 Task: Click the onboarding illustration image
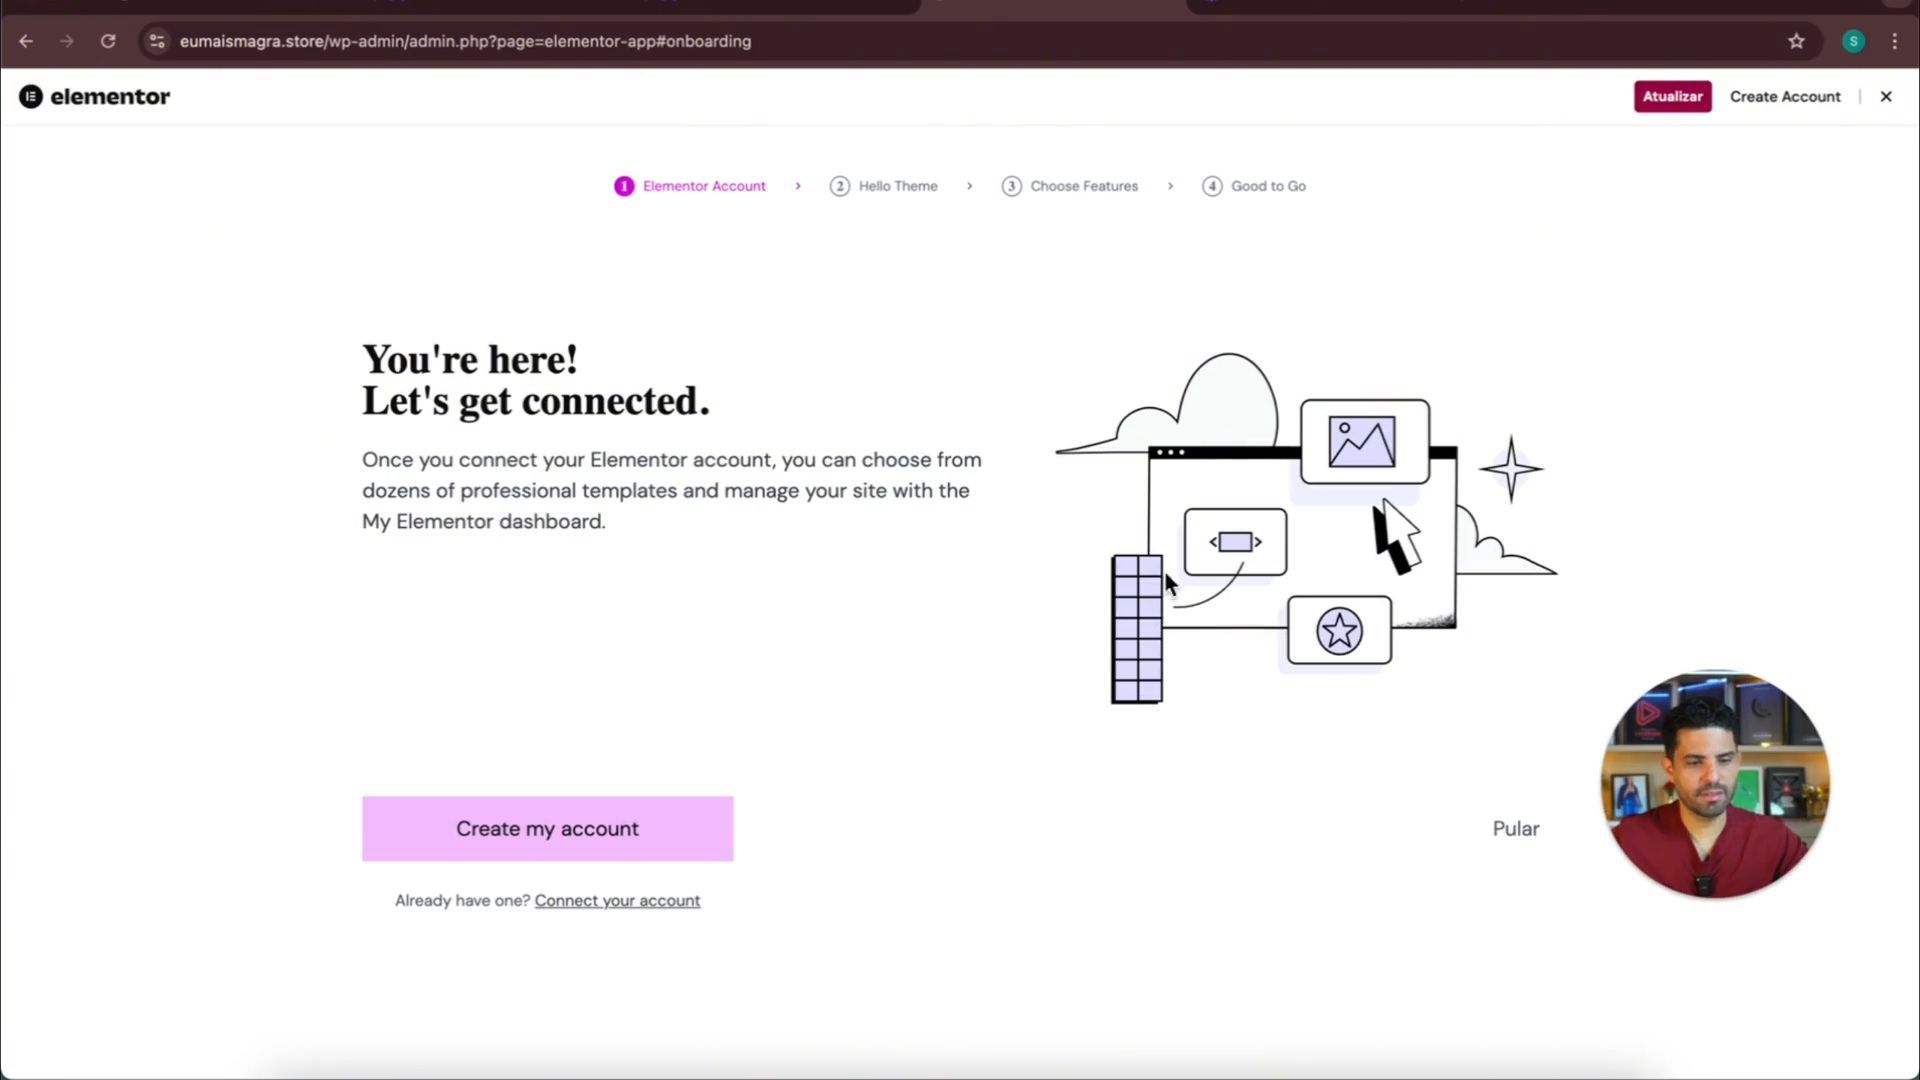point(1305,528)
